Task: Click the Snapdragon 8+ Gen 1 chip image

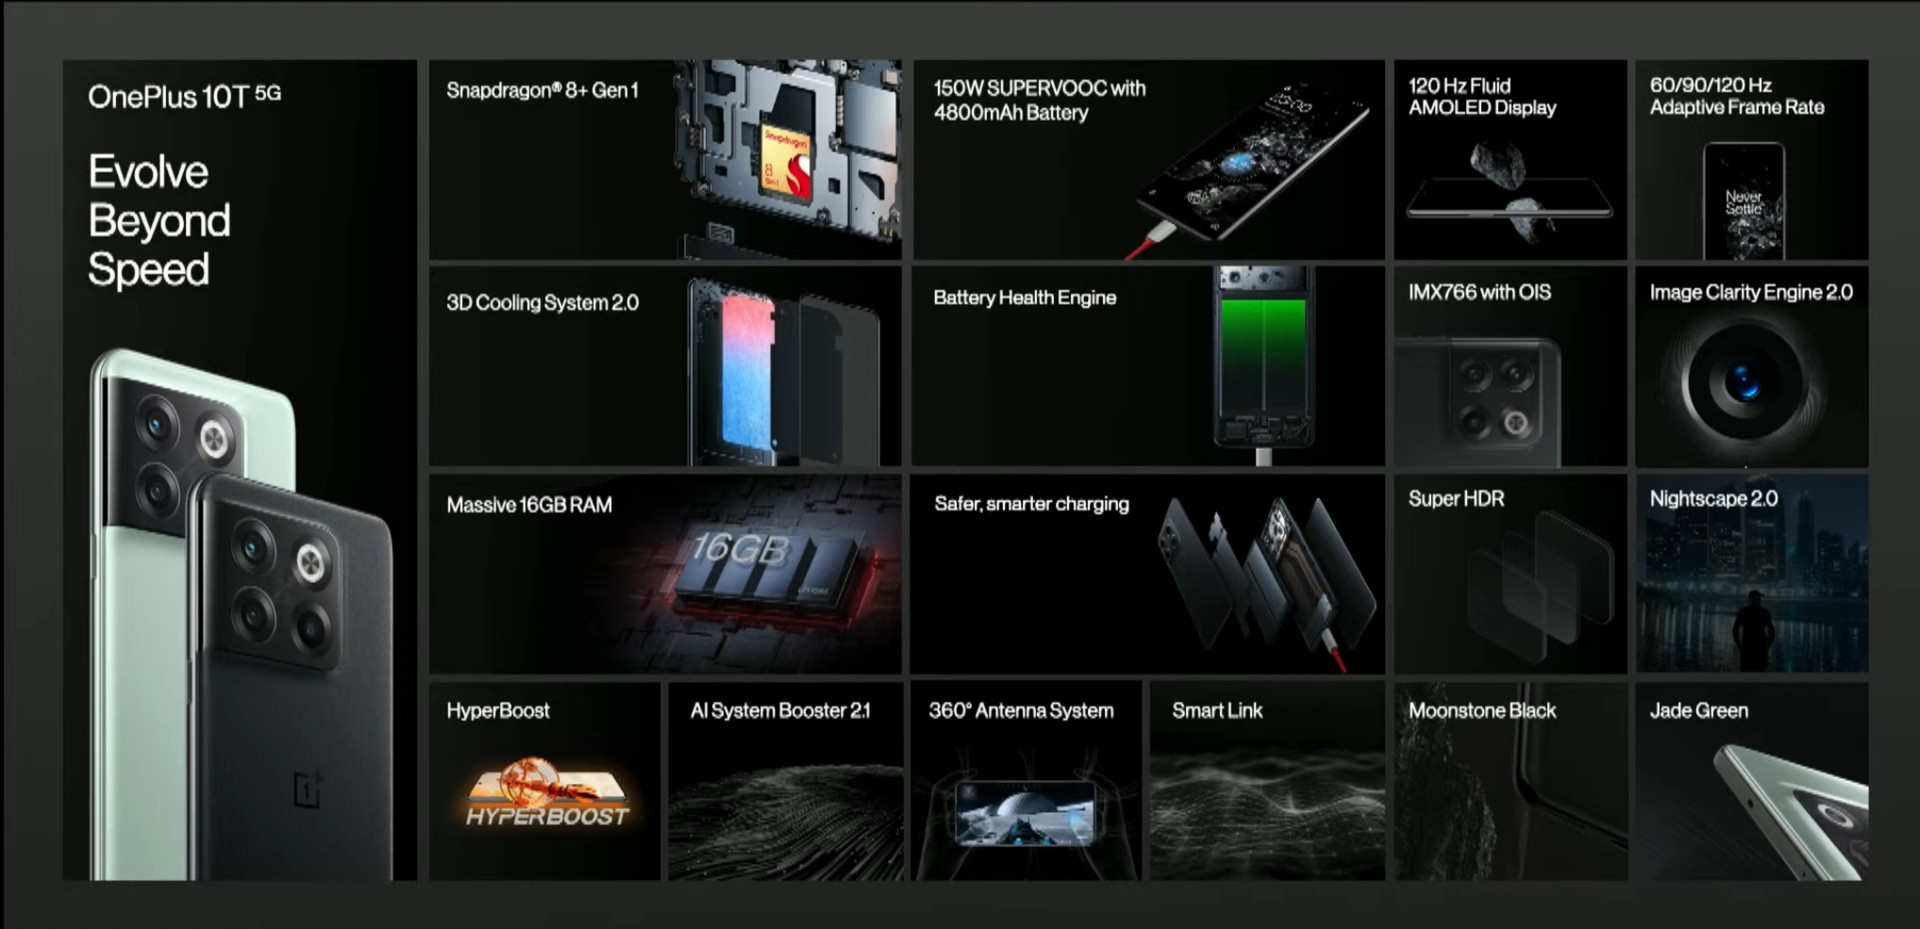Action: pyautogui.click(x=788, y=162)
